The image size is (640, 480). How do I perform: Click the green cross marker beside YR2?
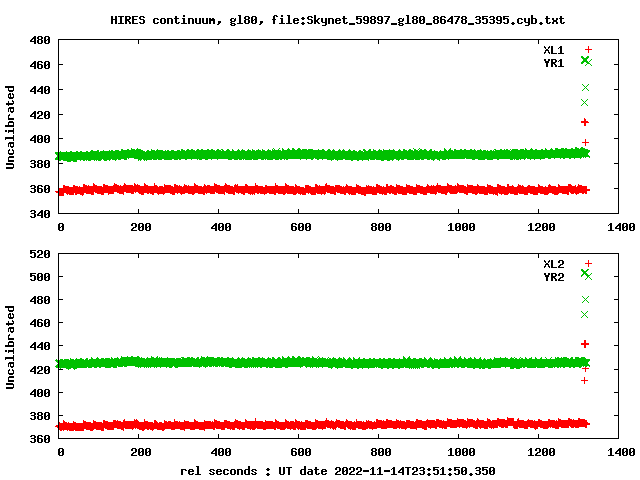[x=588, y=277]
